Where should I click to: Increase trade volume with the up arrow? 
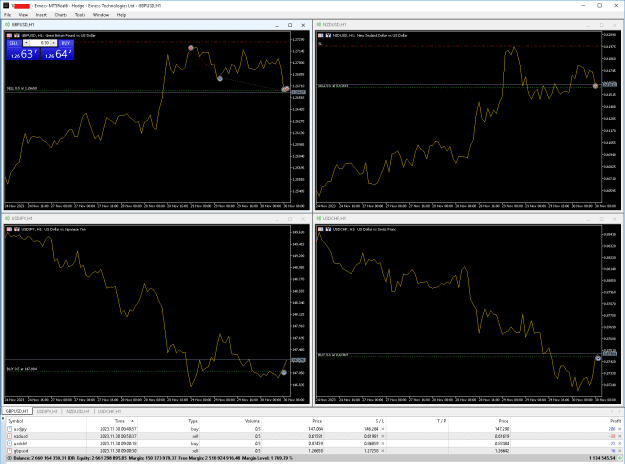[54, 43]
